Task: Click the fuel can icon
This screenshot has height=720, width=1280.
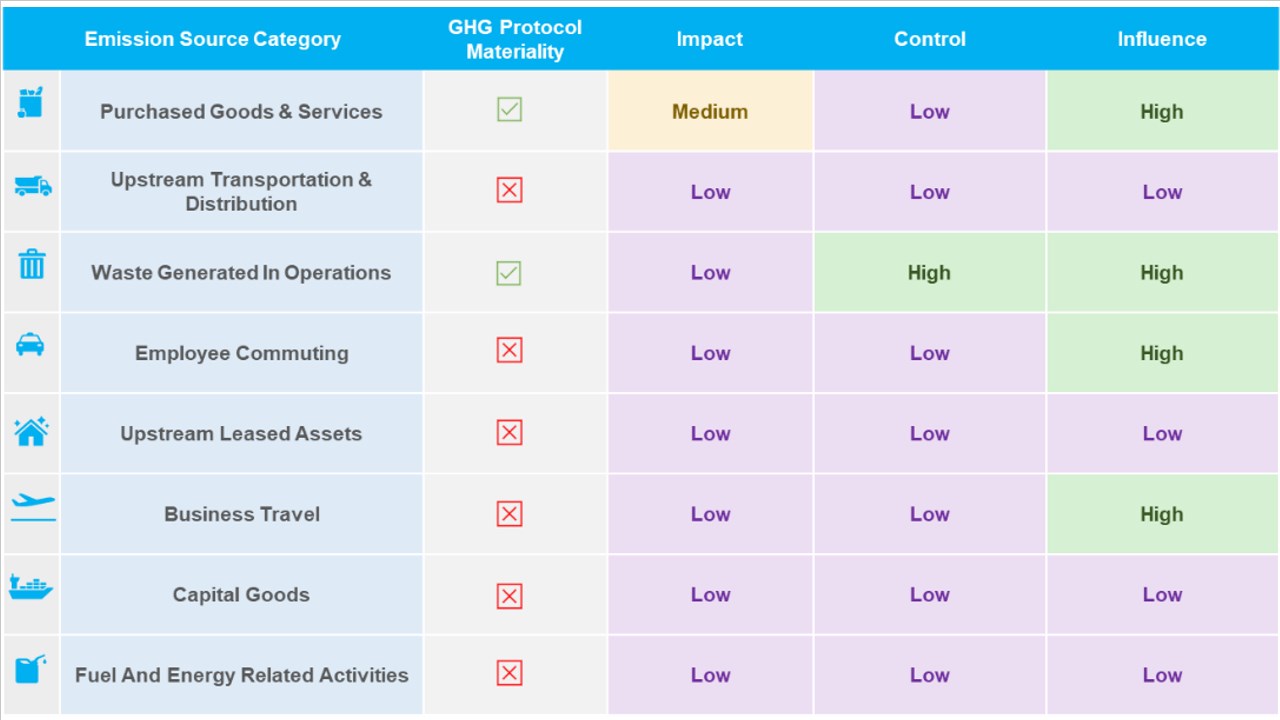Action: point(31,668)
